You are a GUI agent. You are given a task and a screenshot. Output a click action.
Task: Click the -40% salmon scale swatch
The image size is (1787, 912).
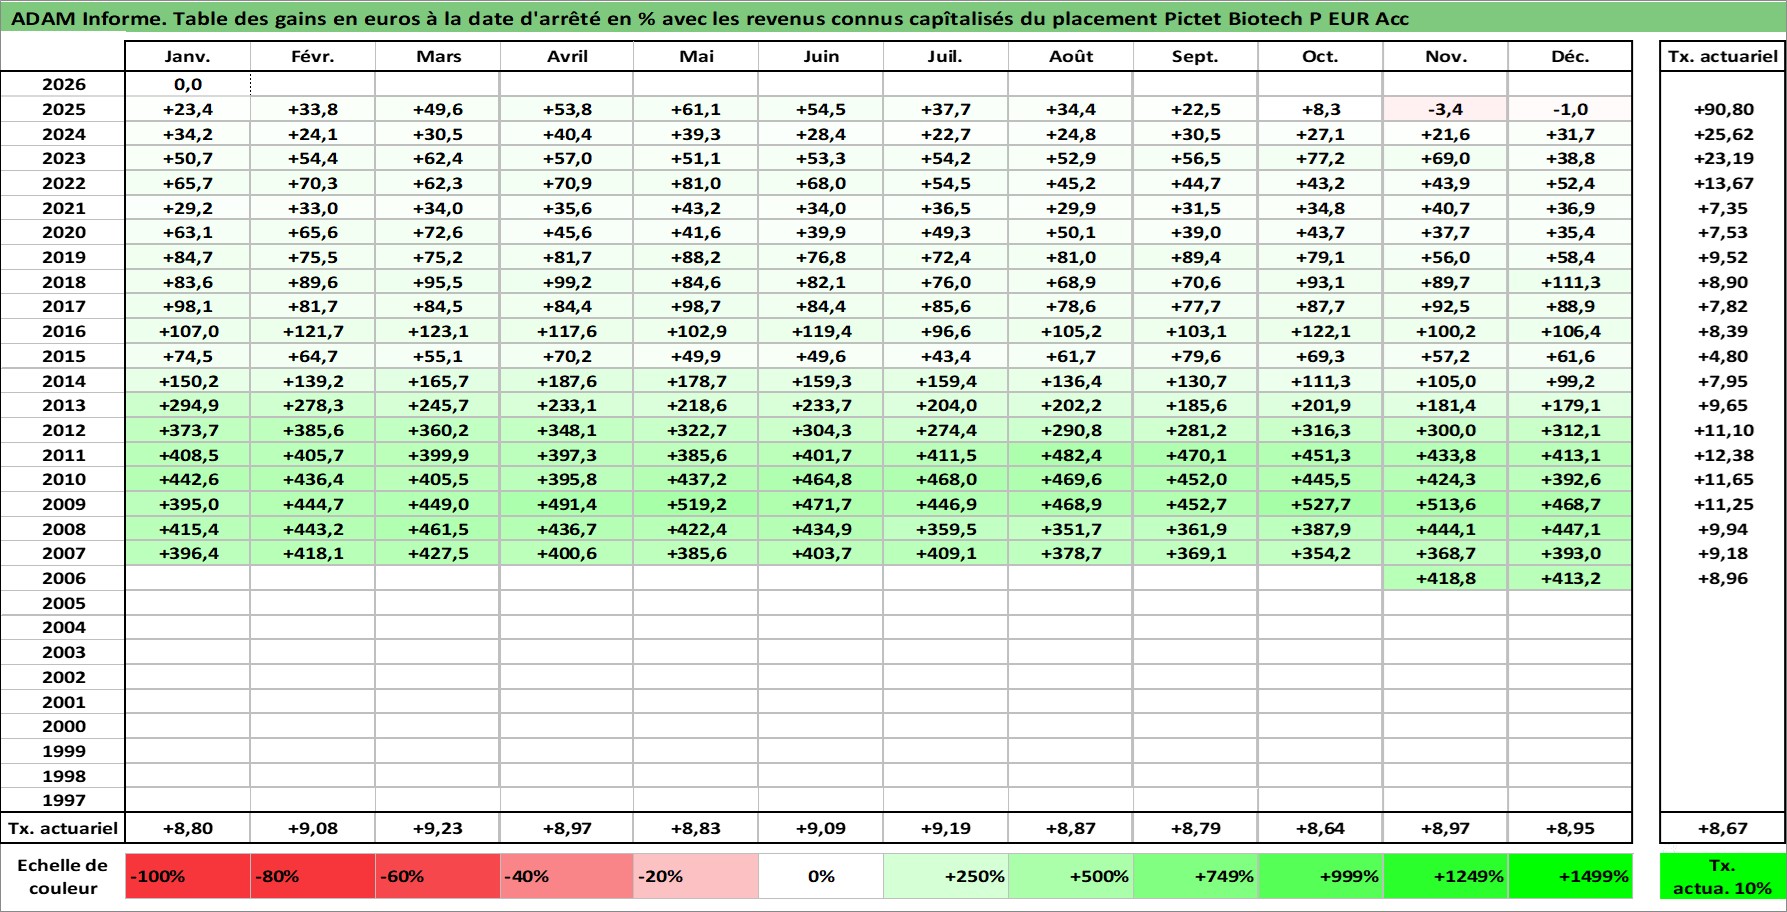click(x=567, y=876)
